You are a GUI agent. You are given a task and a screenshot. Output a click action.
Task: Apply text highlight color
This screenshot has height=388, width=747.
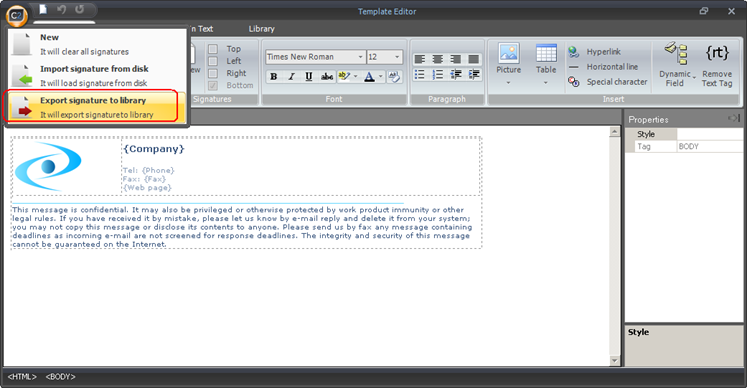(343, 76)
